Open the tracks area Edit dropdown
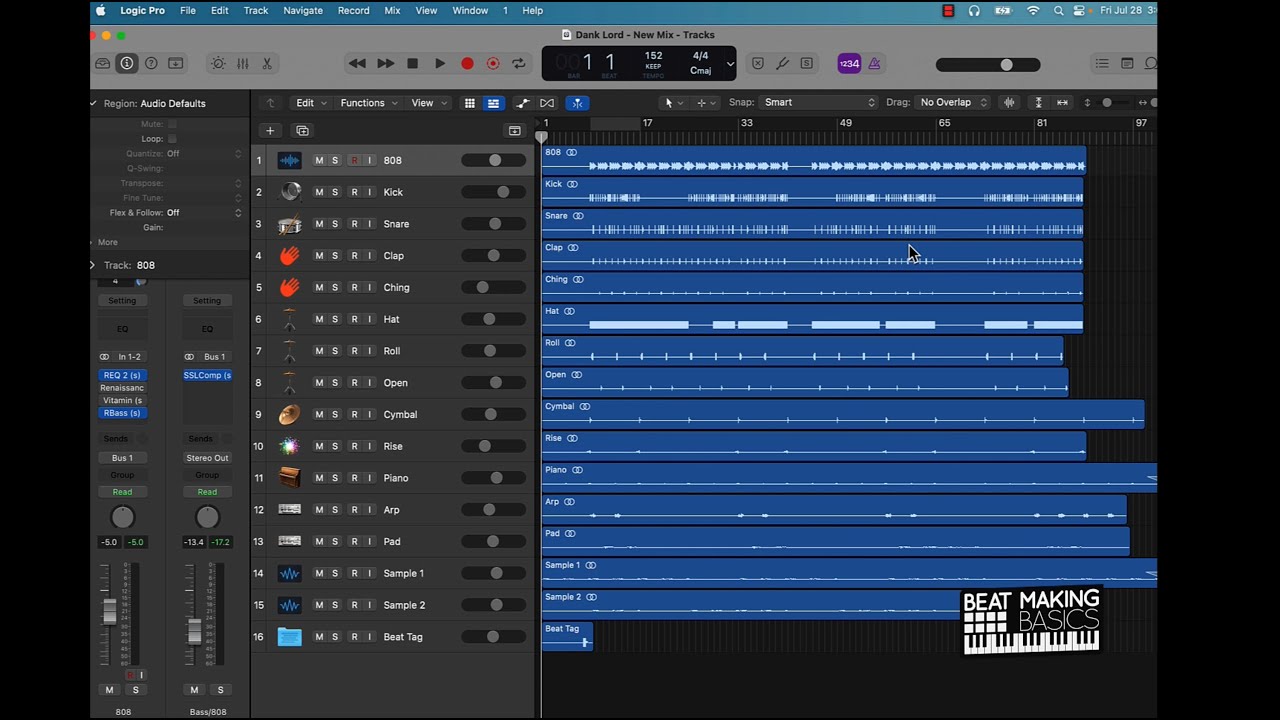The image size is (1280, 720). (x=311, y=103)
